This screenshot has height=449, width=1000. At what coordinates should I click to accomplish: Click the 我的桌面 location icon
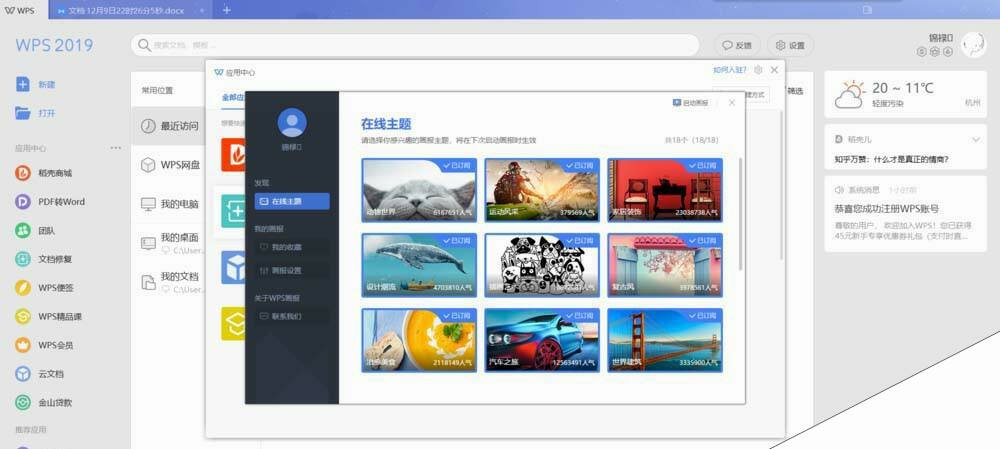coord(148,243)
